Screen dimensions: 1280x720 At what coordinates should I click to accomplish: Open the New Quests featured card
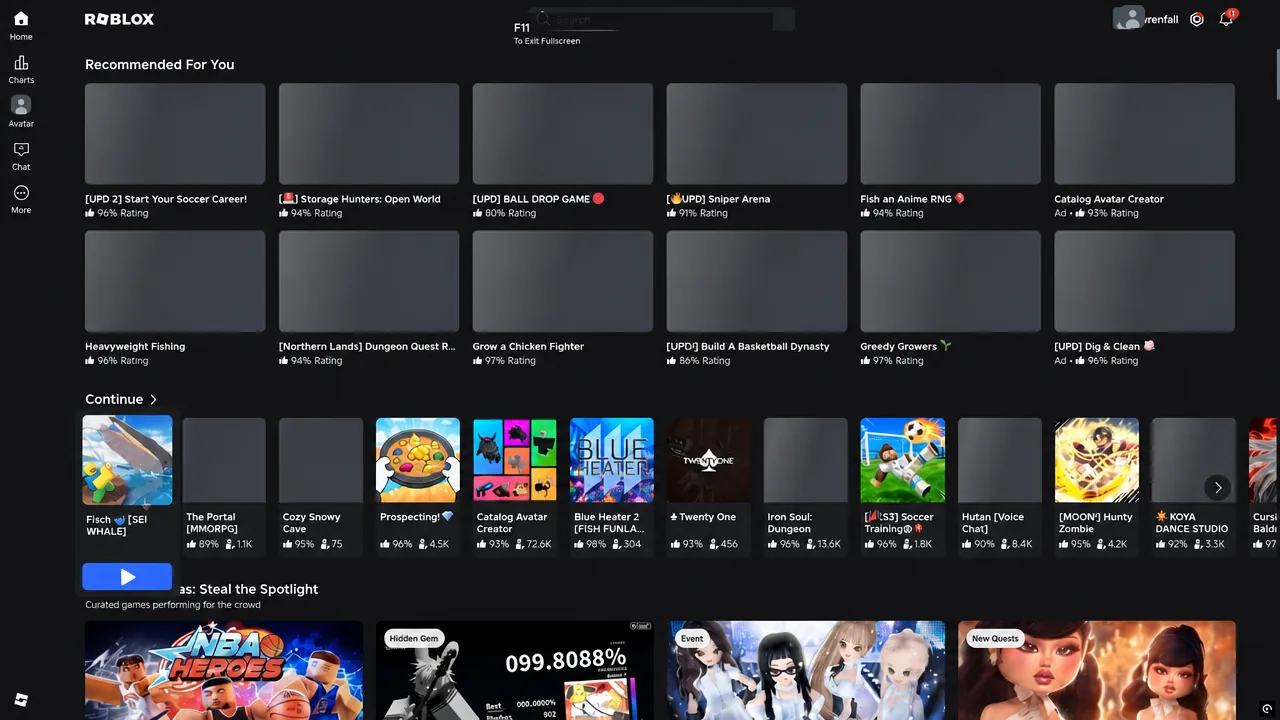(x=1097, y=670)
